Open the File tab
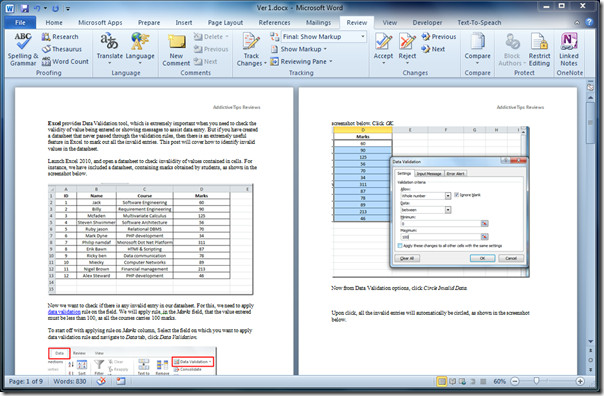This screenshot has height=396, width=604. pos(20,22)
